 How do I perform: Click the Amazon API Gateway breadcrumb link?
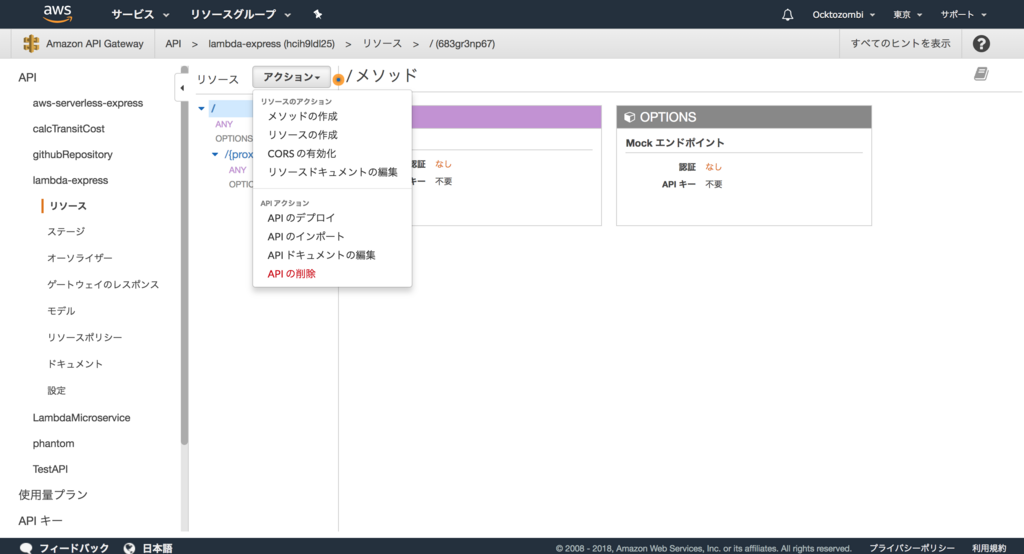[95, 44]
